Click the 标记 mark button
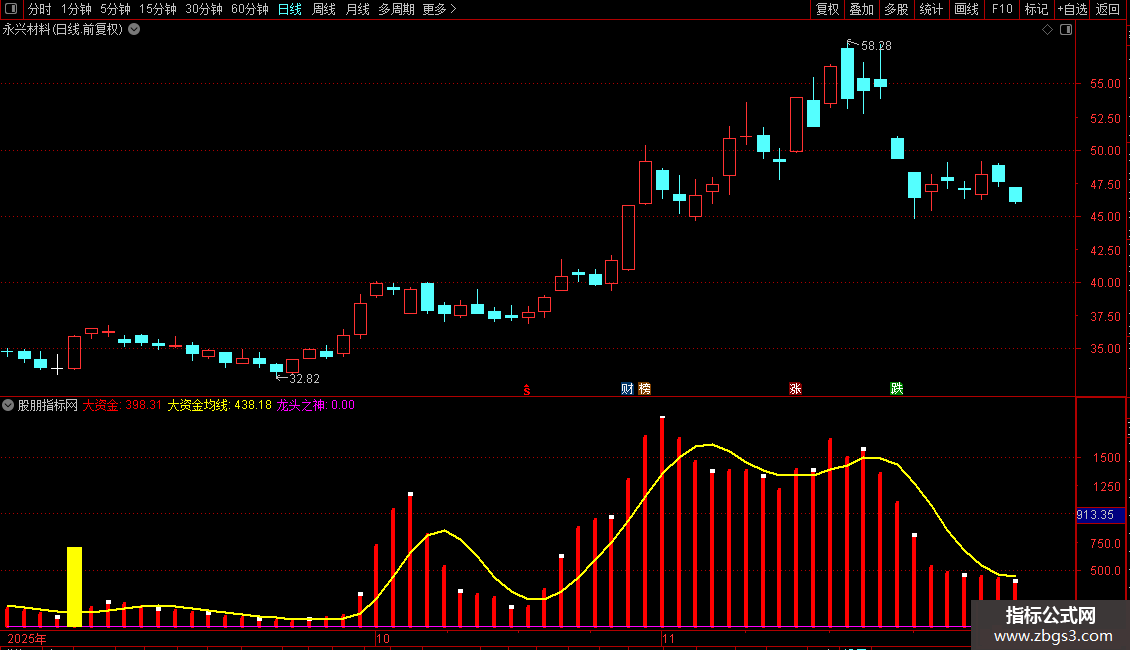This screenshot has height=650, width=1130. 1036,9
